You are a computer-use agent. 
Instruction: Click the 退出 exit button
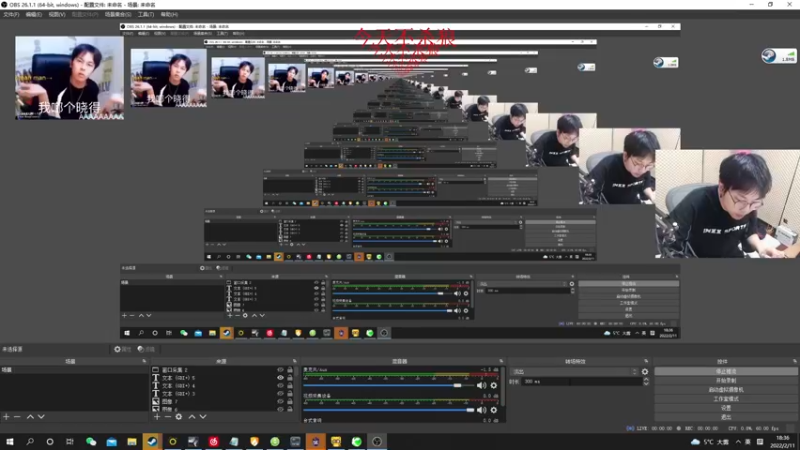(x=726, y=417)
